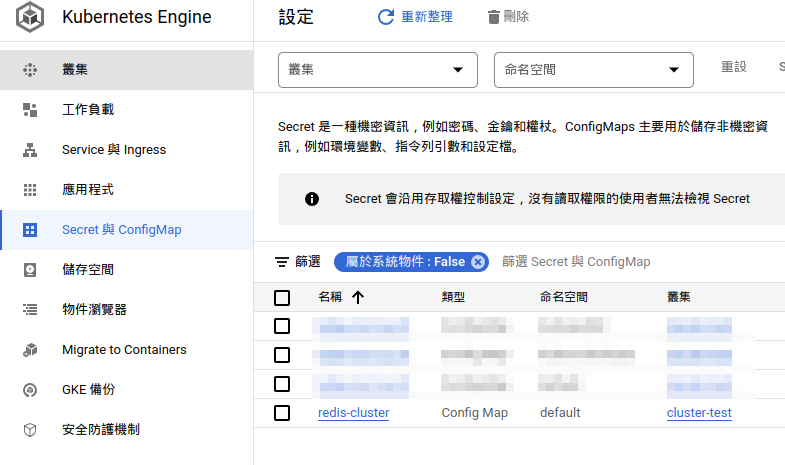Click the GKE 備份 backup icon
The image size is (785, 465).
point(30,389)
